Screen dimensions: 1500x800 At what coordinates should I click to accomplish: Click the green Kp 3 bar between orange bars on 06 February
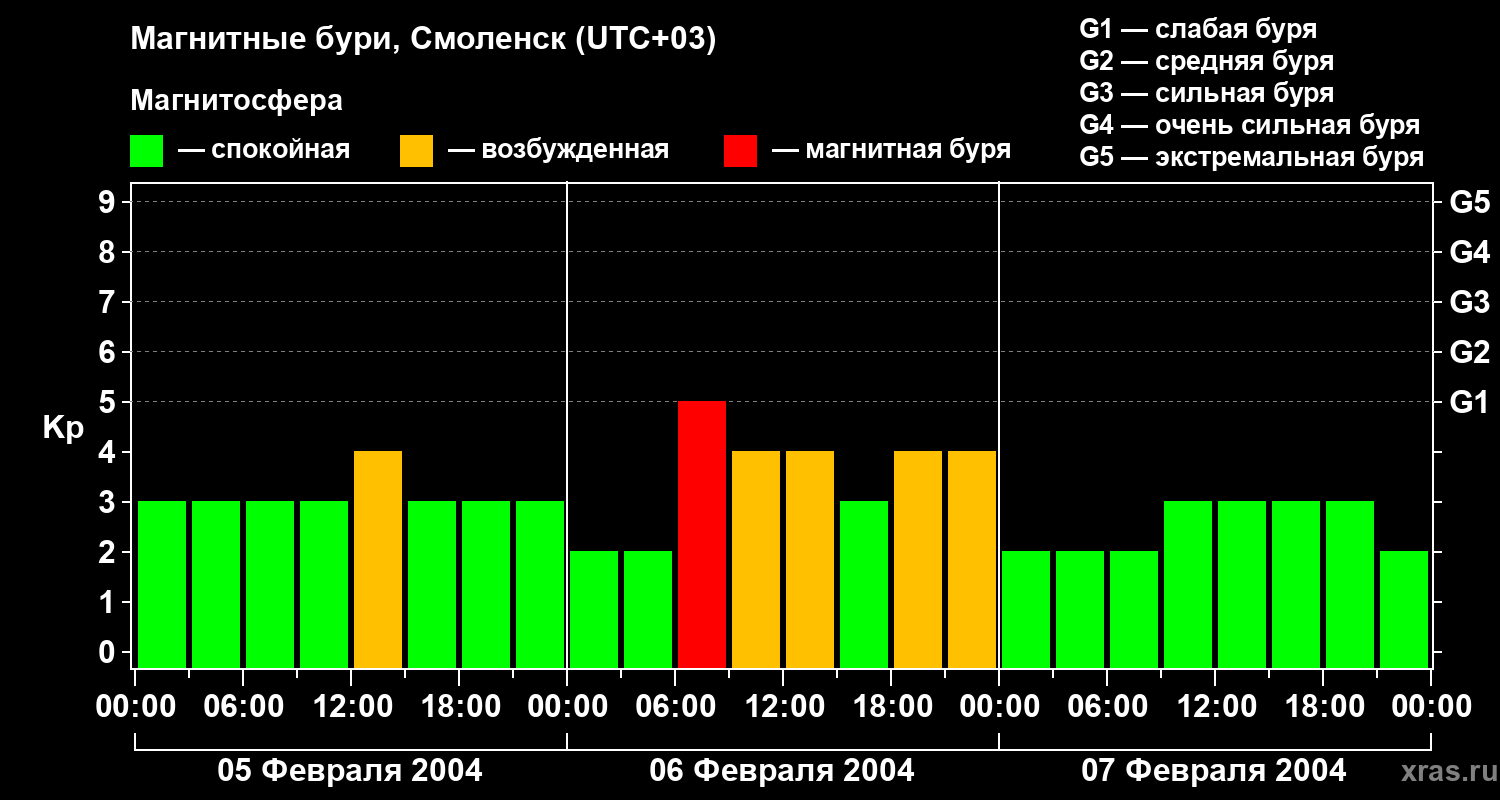(864, 584)
